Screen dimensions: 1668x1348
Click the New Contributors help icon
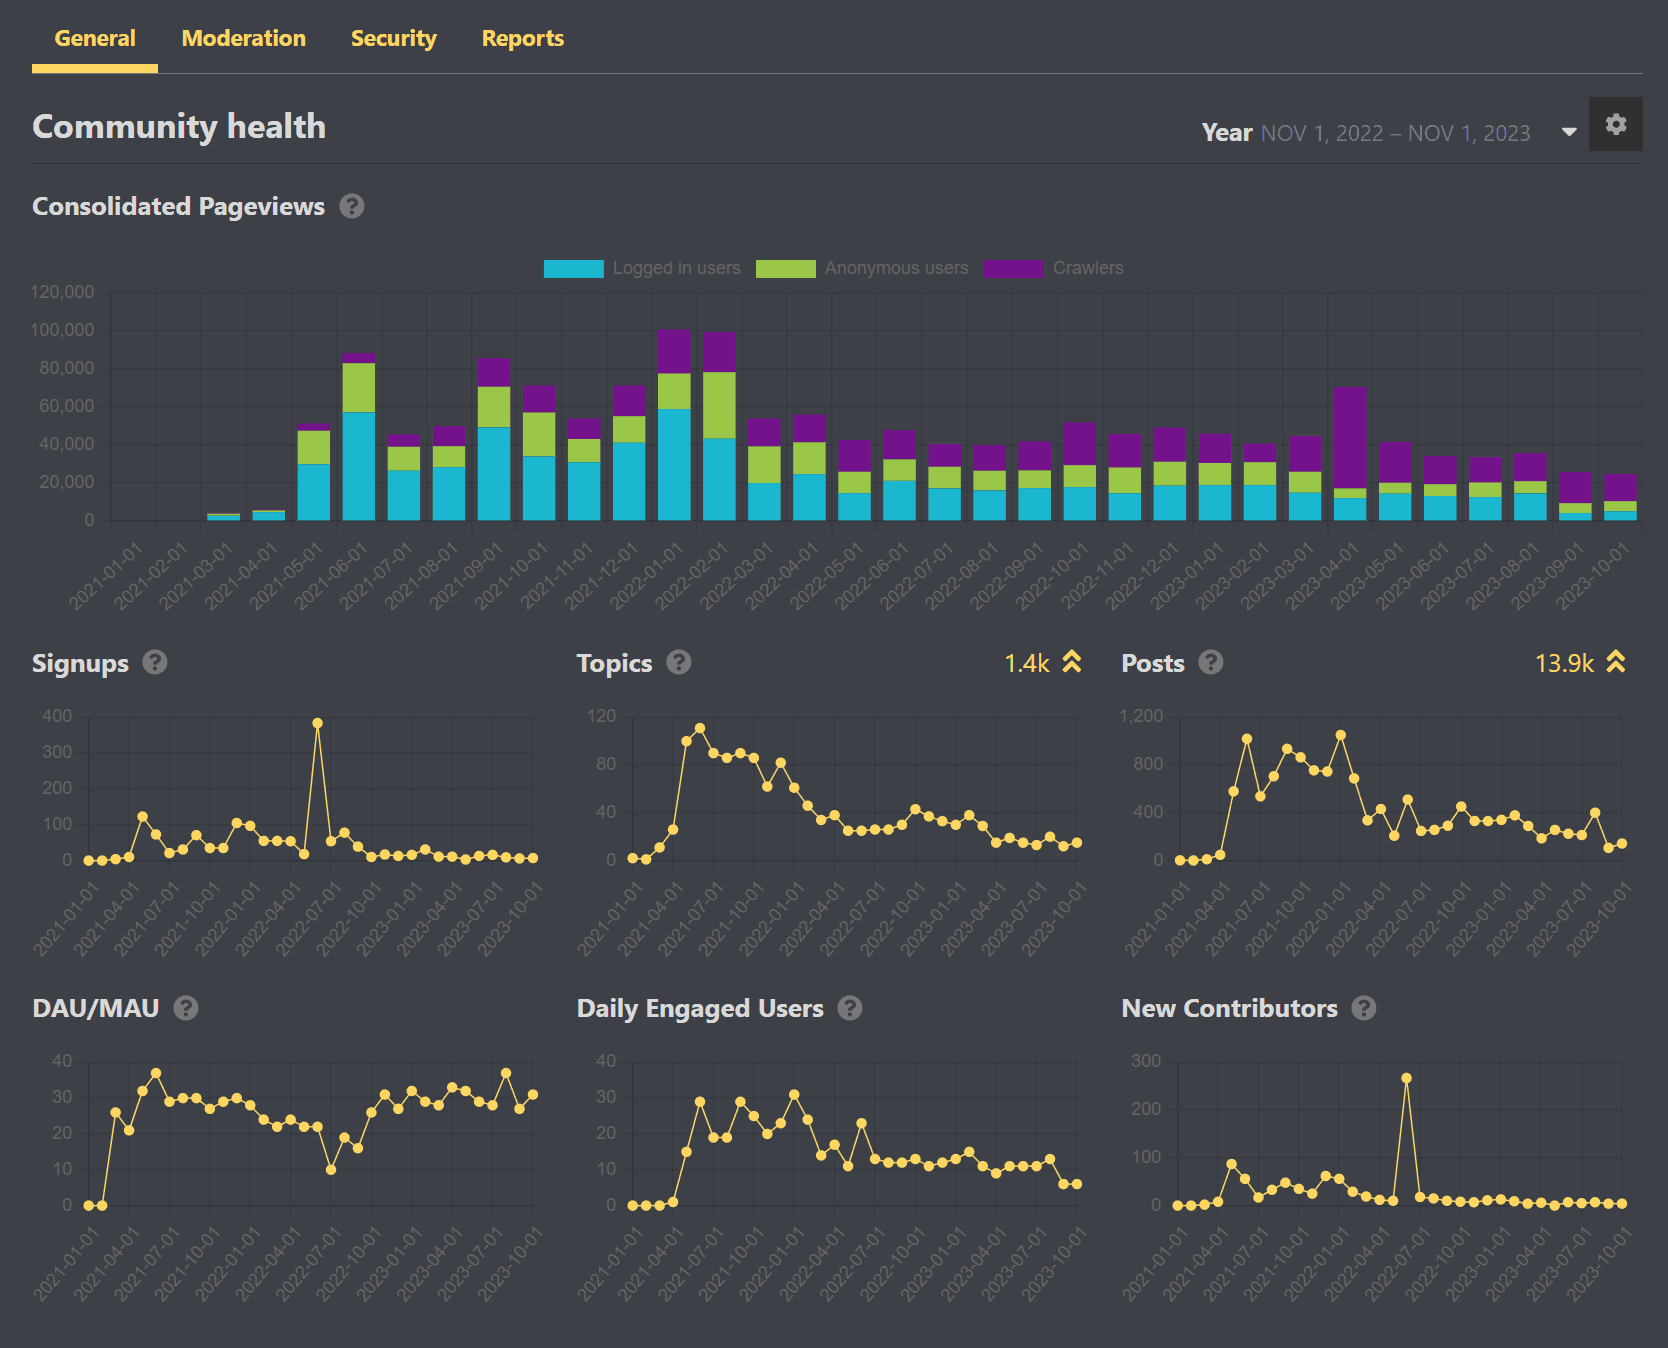tap(1364, 1008)
